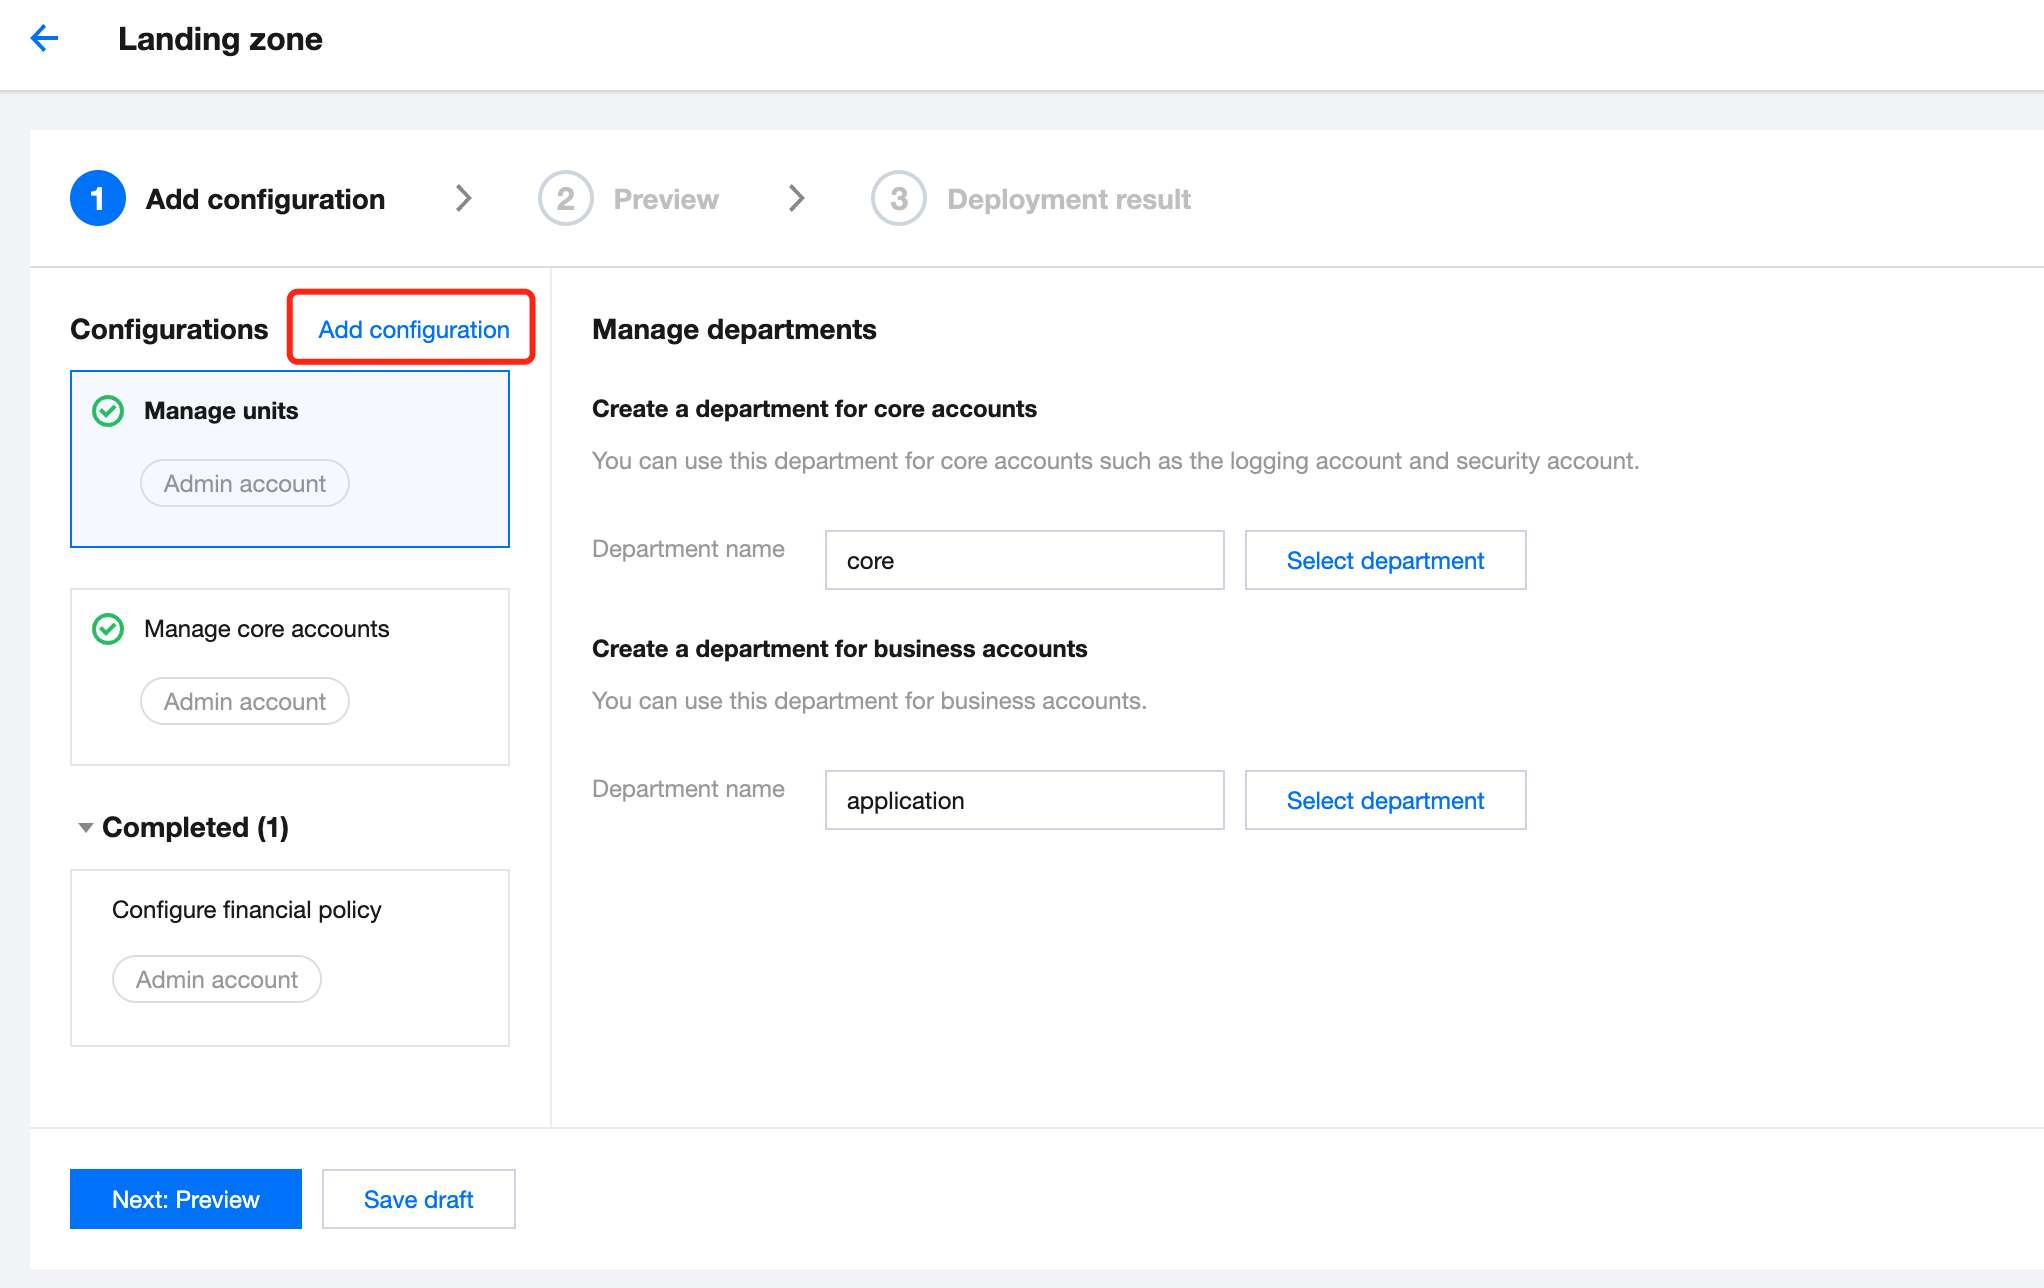Focus the application department name field
Image resolution: width=2044 pixels, height=1288 pixels.
pyautogui.click(x=1024, y=801)
